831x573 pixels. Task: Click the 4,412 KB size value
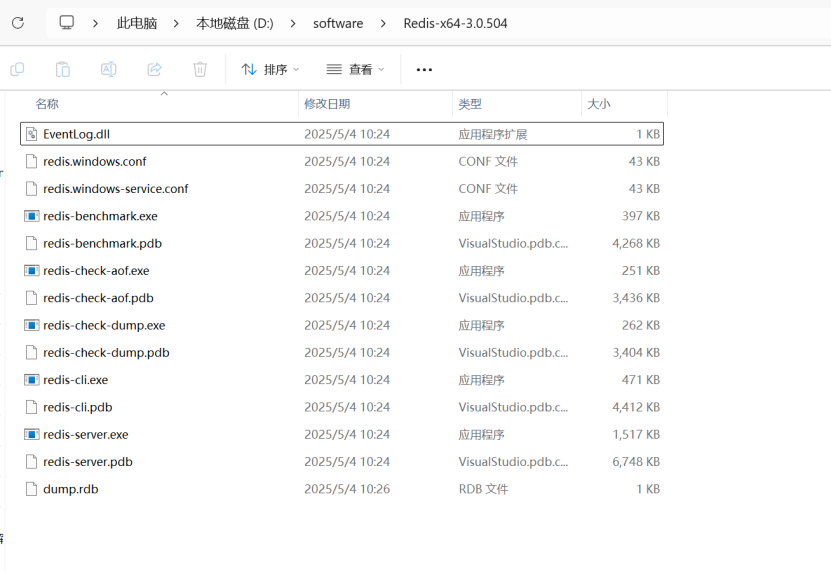[x=636, y=407]
